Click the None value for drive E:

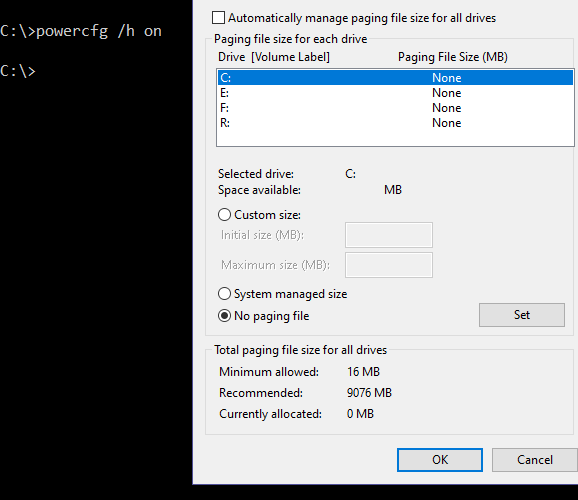point(446,93)
